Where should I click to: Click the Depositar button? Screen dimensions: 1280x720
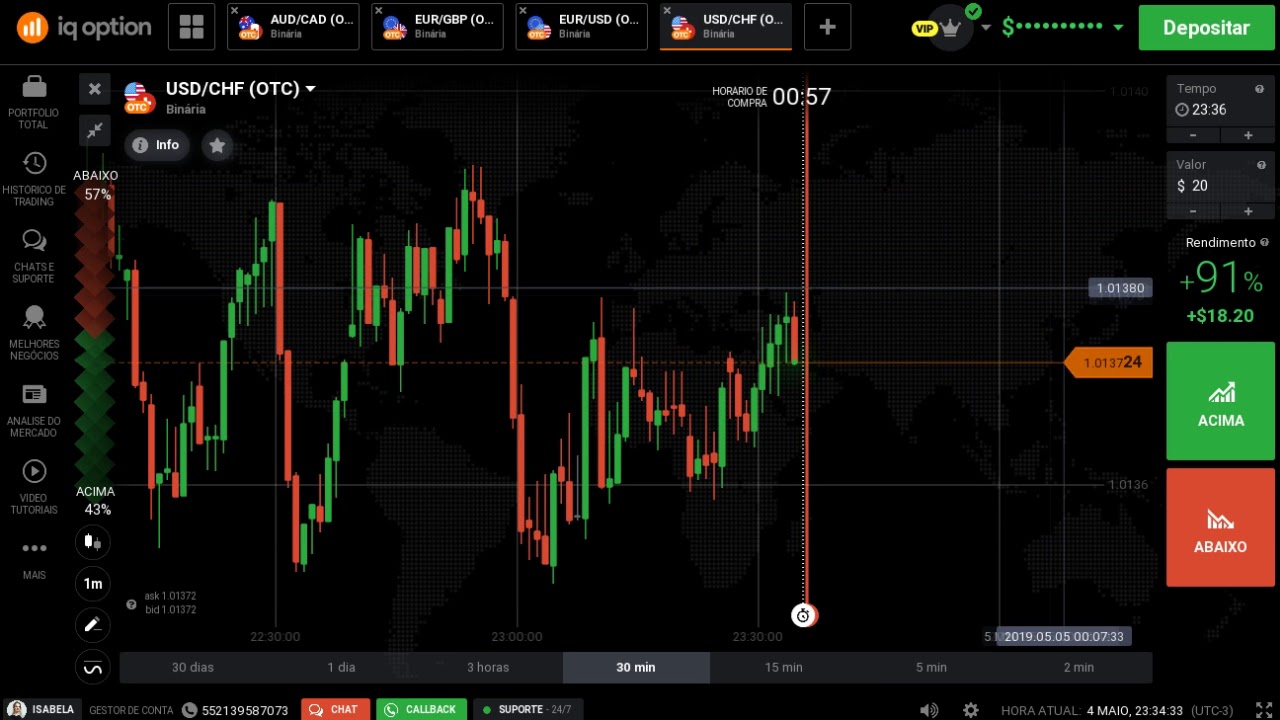pos(1206,28)
